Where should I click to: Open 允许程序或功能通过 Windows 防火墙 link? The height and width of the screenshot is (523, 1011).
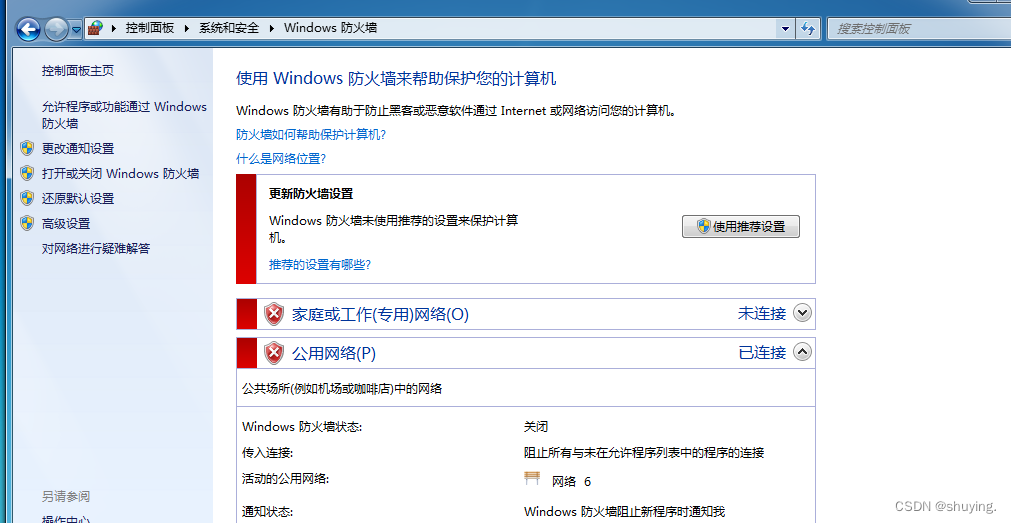click(x=124, y=115)
